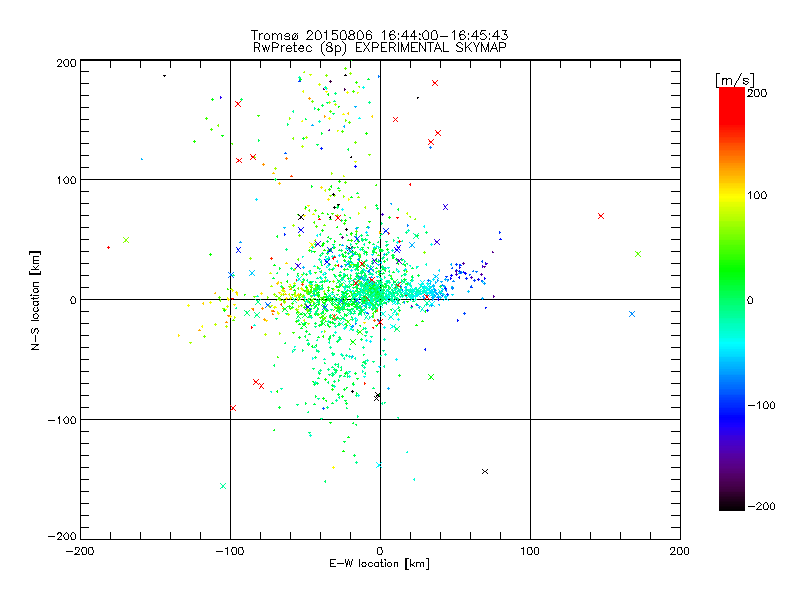The height and width of the screenshot is (600, 800).
Task: Click the green middle of the color bar
Action: coord(732,299)
